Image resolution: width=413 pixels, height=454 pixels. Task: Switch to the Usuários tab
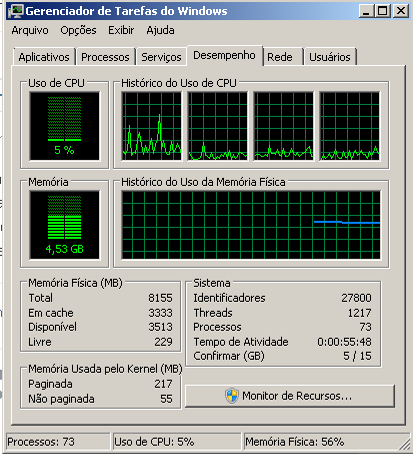[330, 57]
